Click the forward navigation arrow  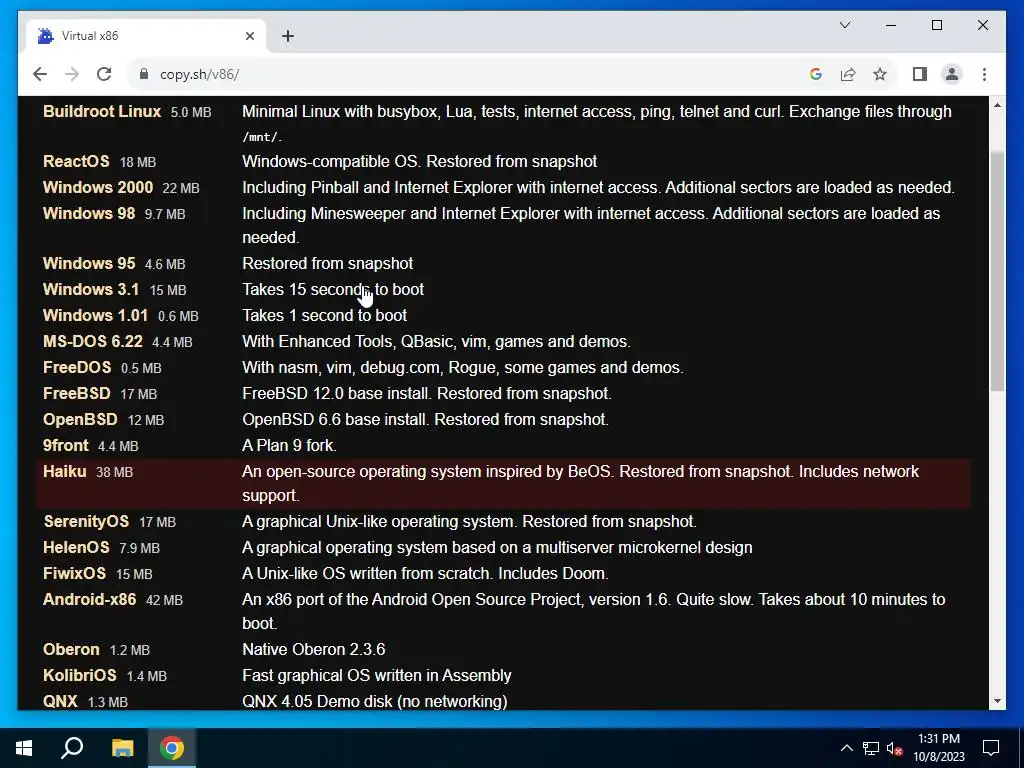point(72,74)
